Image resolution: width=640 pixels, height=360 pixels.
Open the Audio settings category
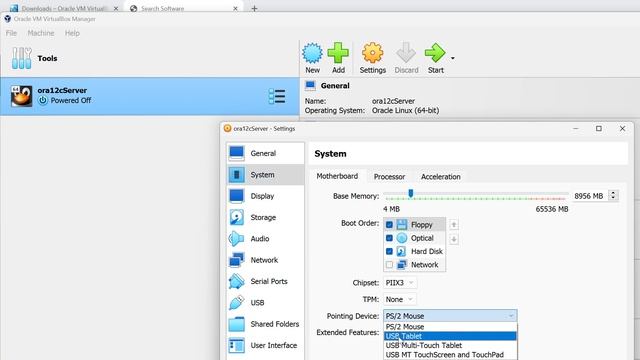[265, 238]
